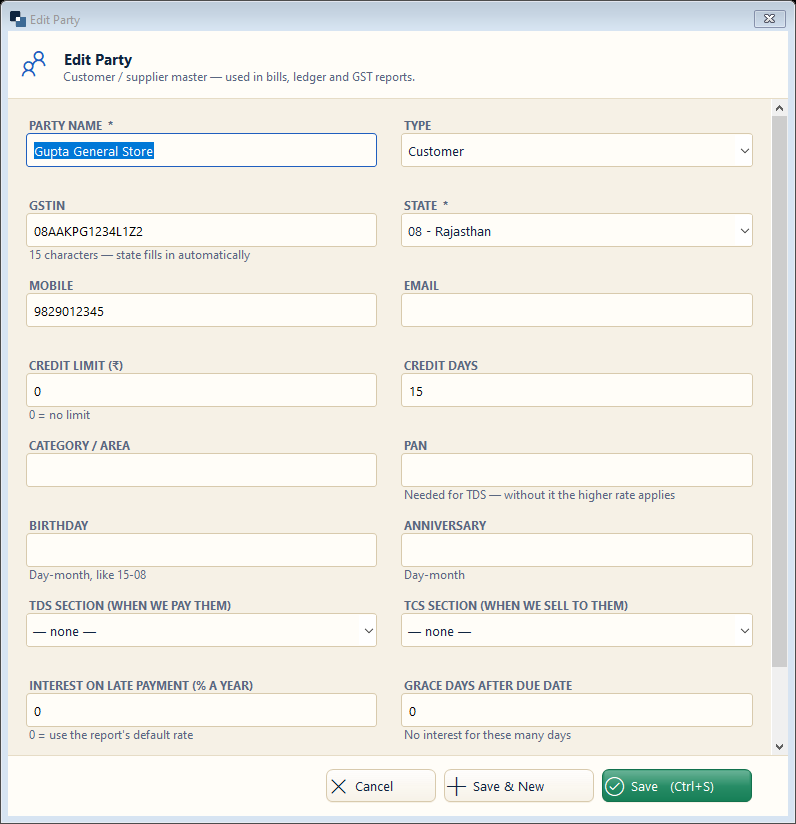Close the Edit Party window
This screenshot has width=796, height=824.
click(x=769, y=19)
